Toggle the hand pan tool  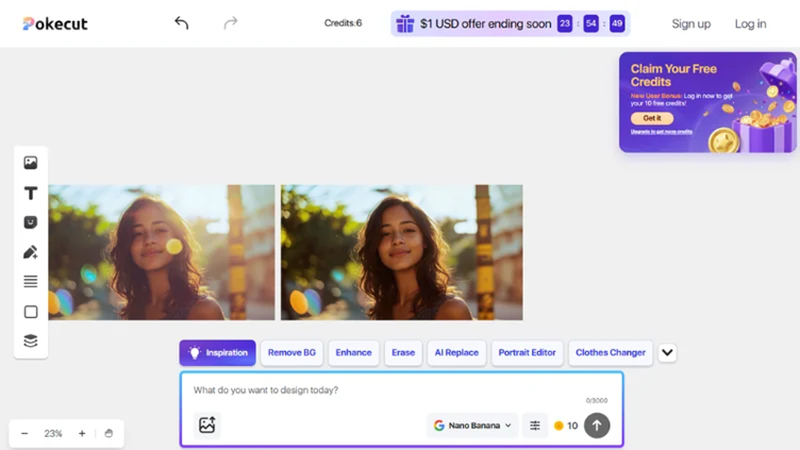pyautogui.click(x=109, y=434)
